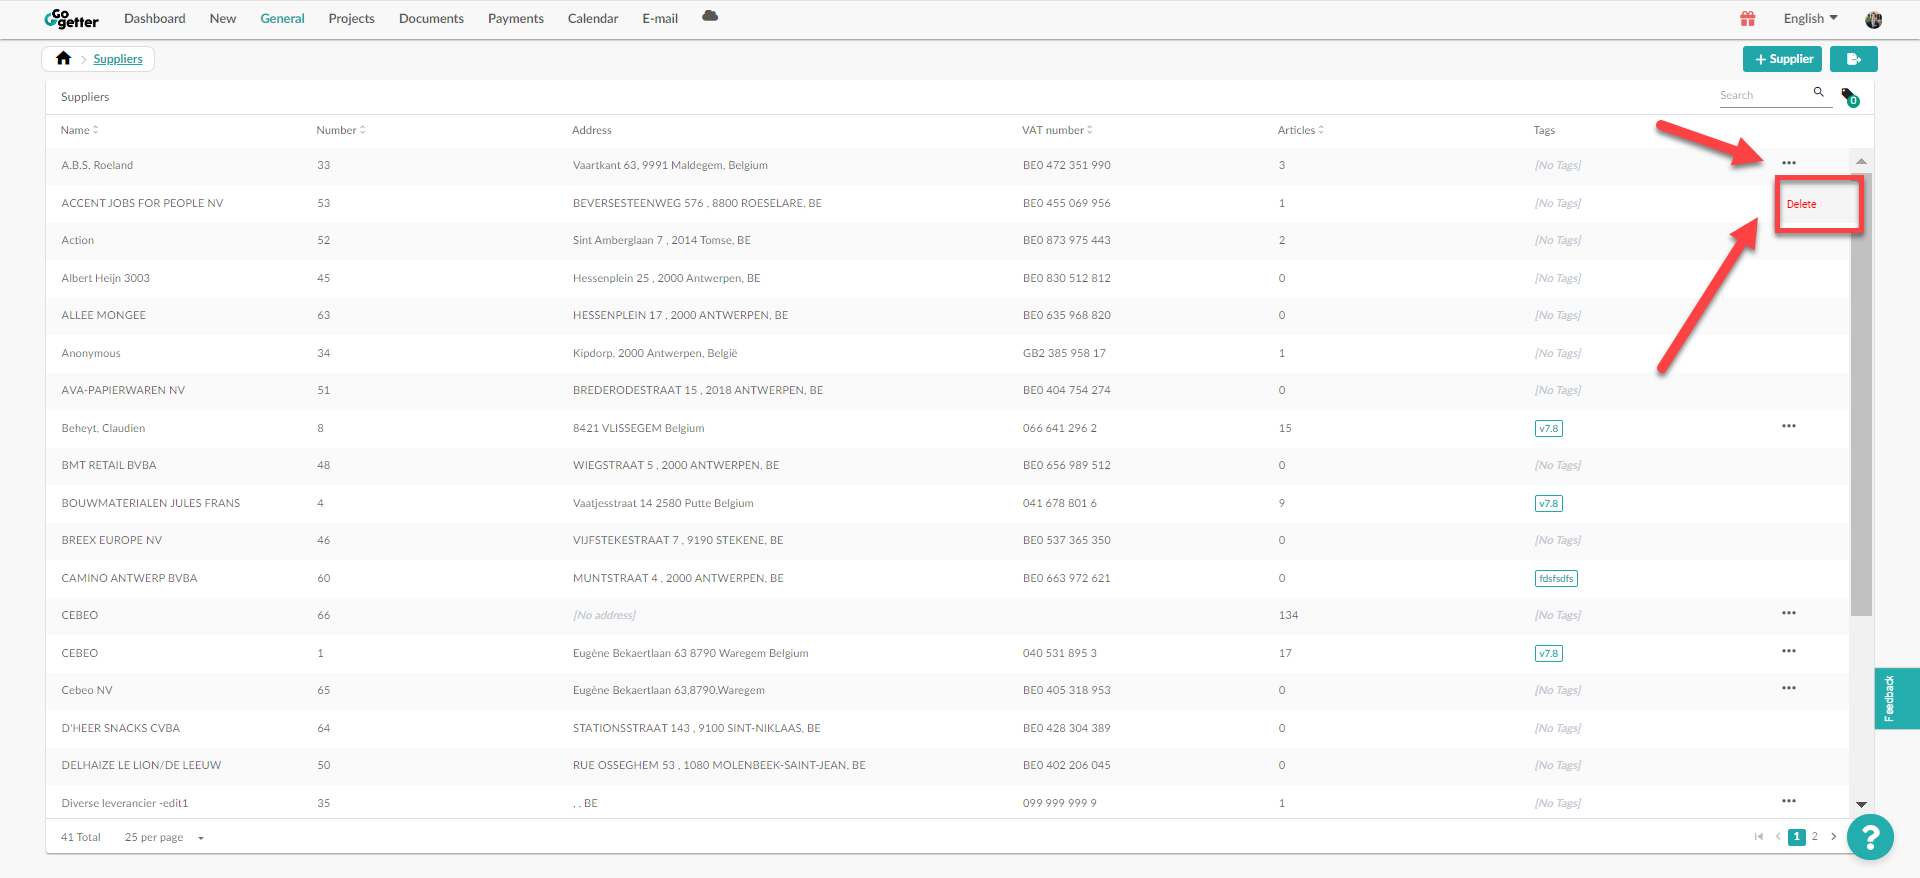The height and width of the screenshot is (878, 1920).
Task: Open actions menu for Diverse leverancier -edit1
Action: 1789,801
